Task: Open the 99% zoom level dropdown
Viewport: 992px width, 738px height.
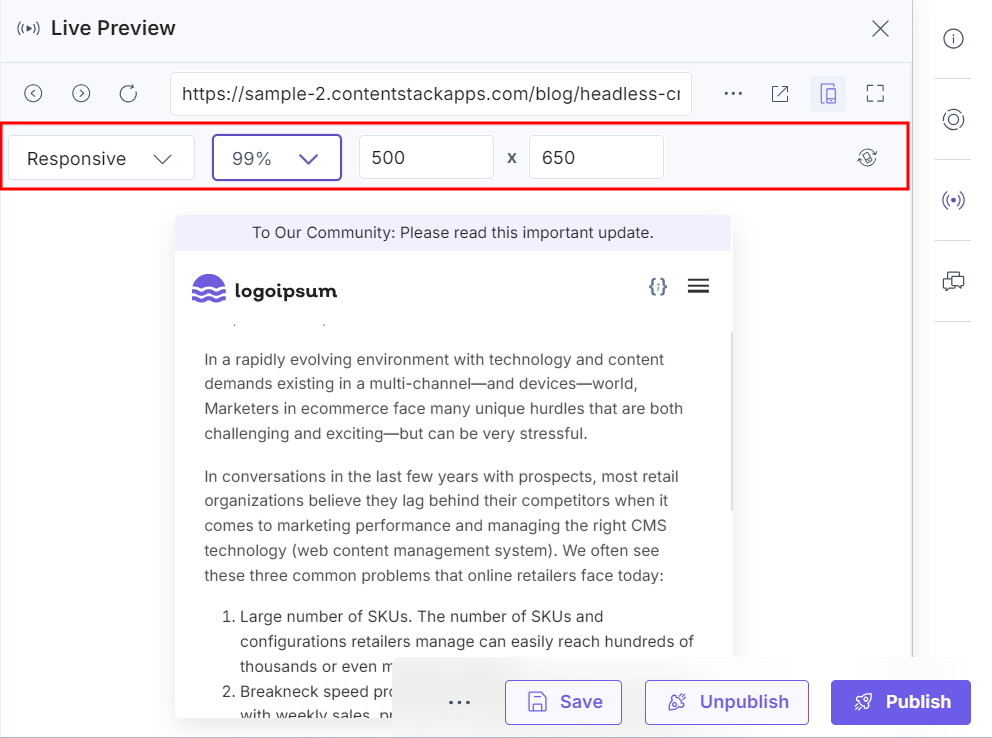Action: click(x=277, y=157)
